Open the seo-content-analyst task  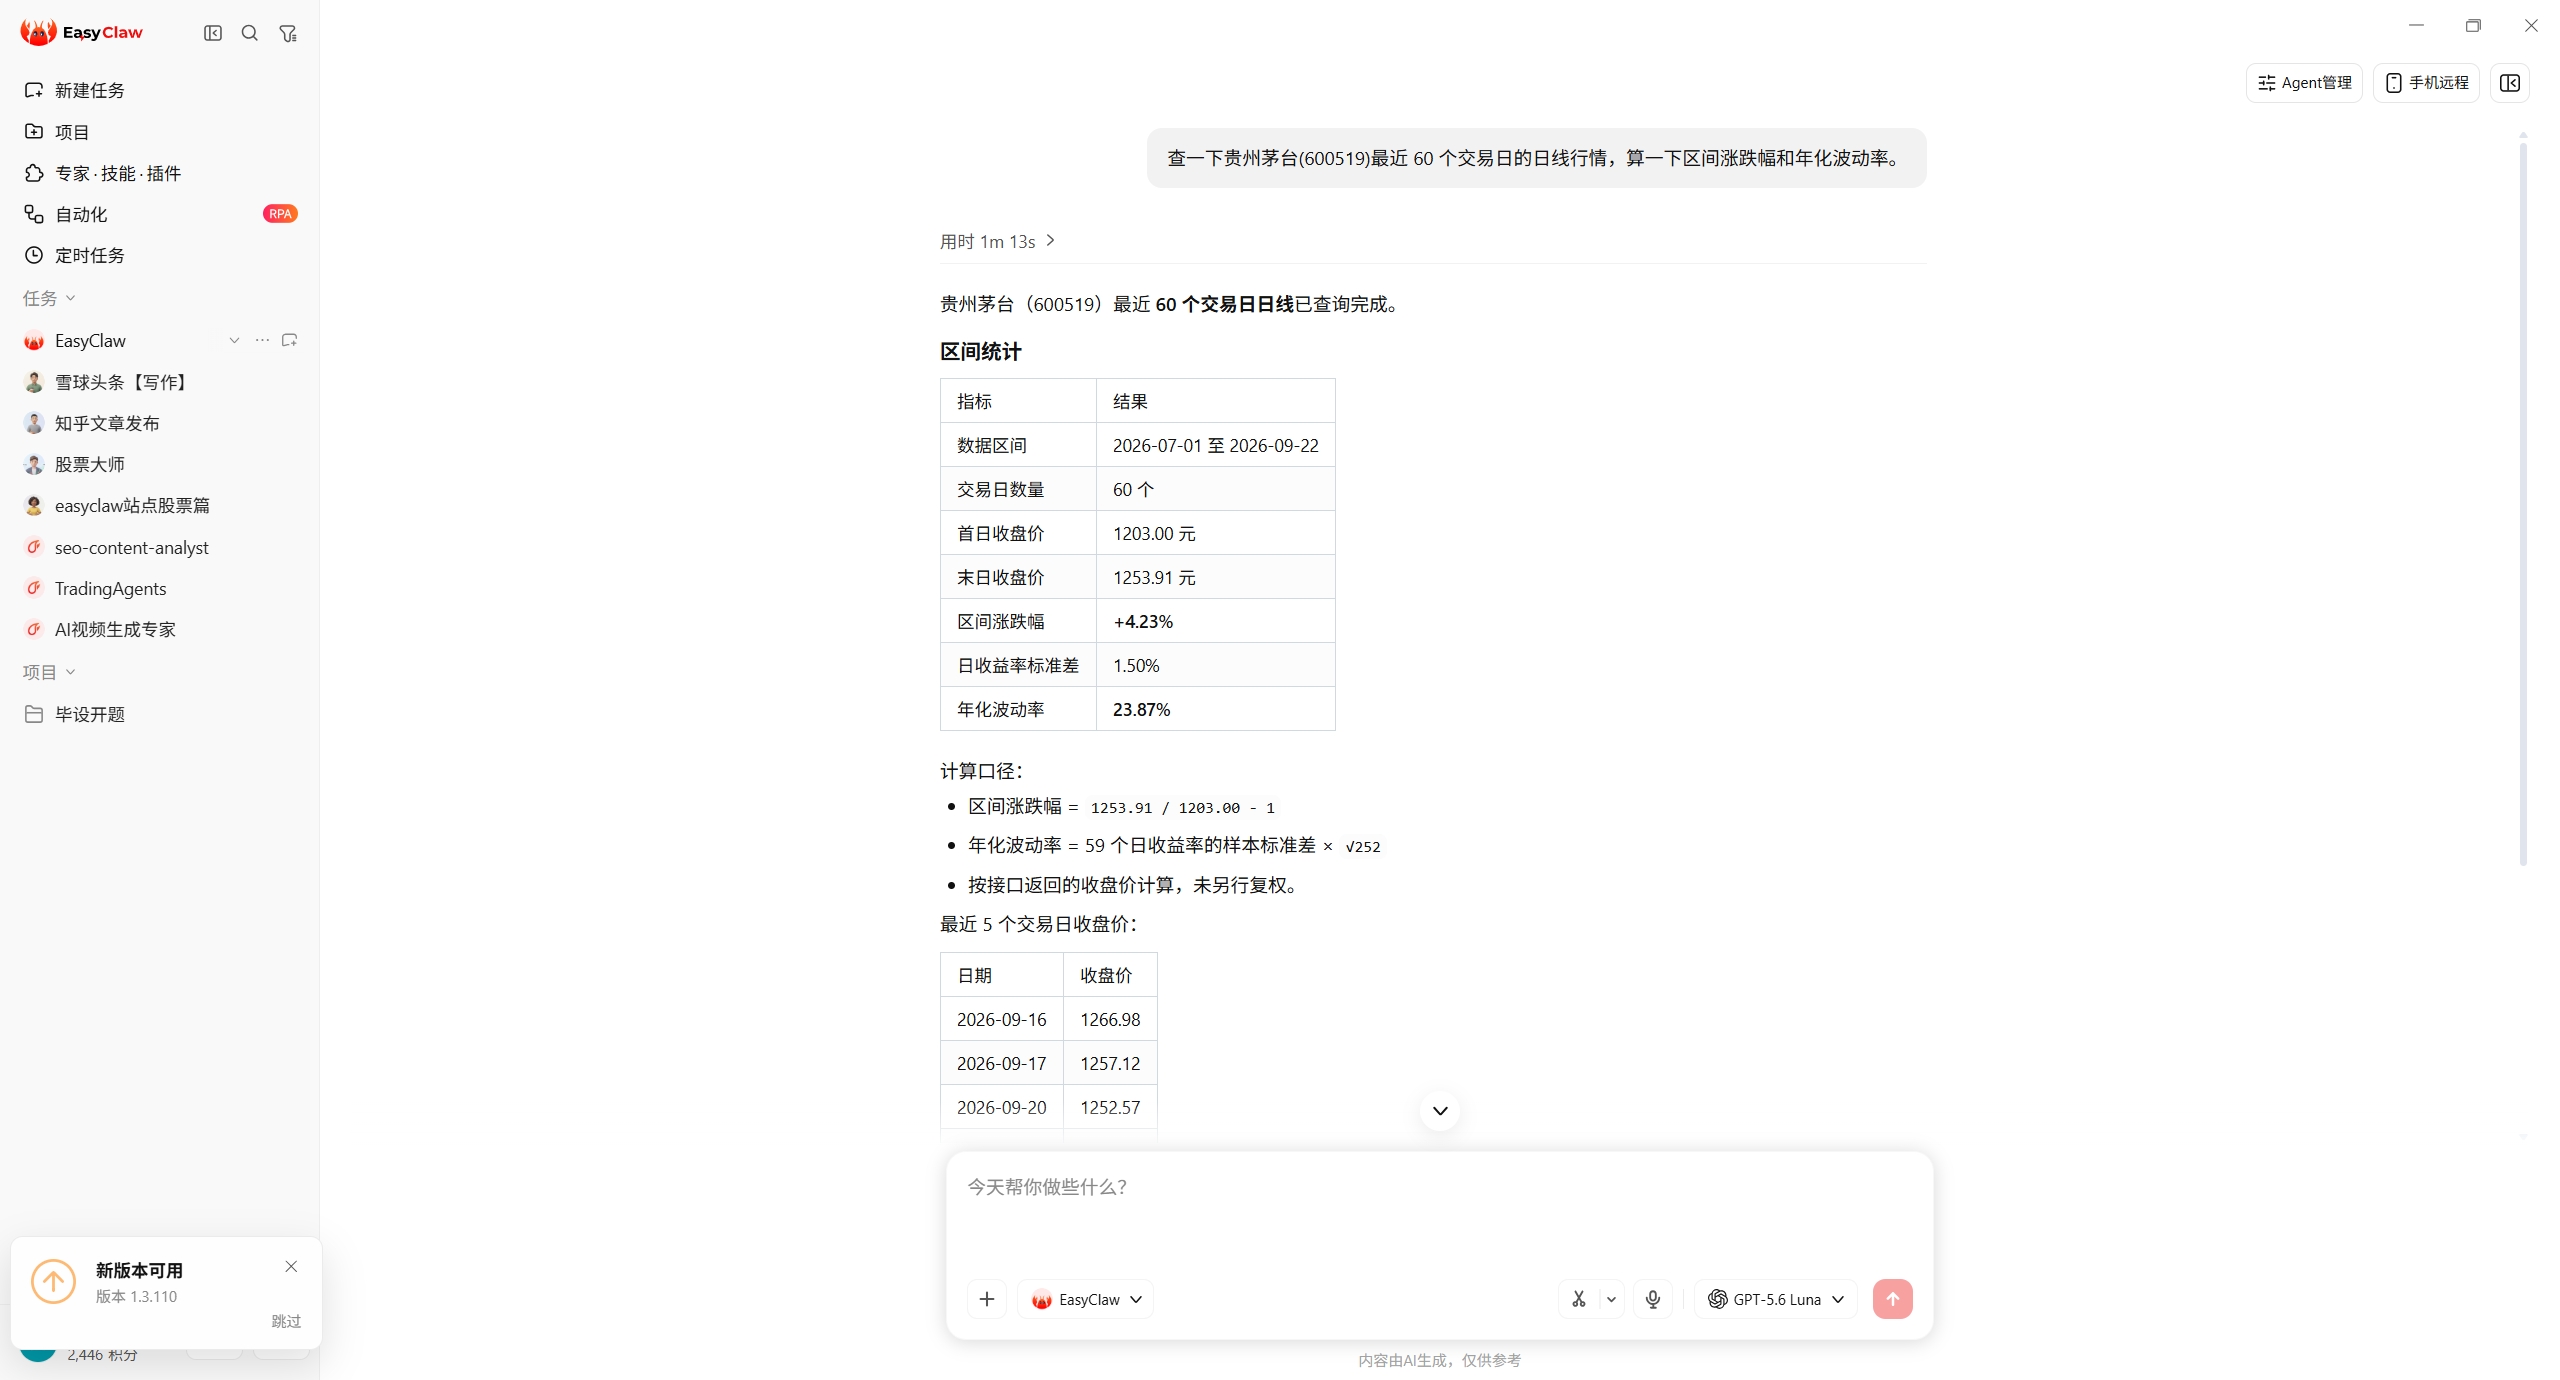[160, 547]
